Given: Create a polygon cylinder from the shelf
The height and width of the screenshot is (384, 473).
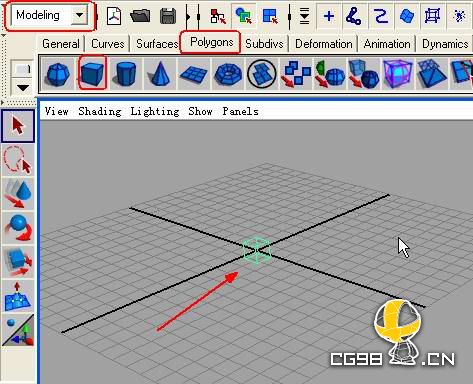Looking at the screenshot, I should pyautogui.click(x=126, y=74).
